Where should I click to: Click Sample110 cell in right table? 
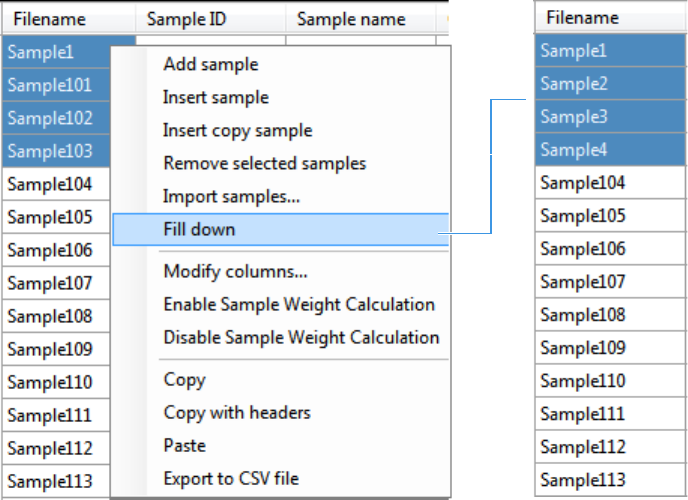click(x=582, y=381)
